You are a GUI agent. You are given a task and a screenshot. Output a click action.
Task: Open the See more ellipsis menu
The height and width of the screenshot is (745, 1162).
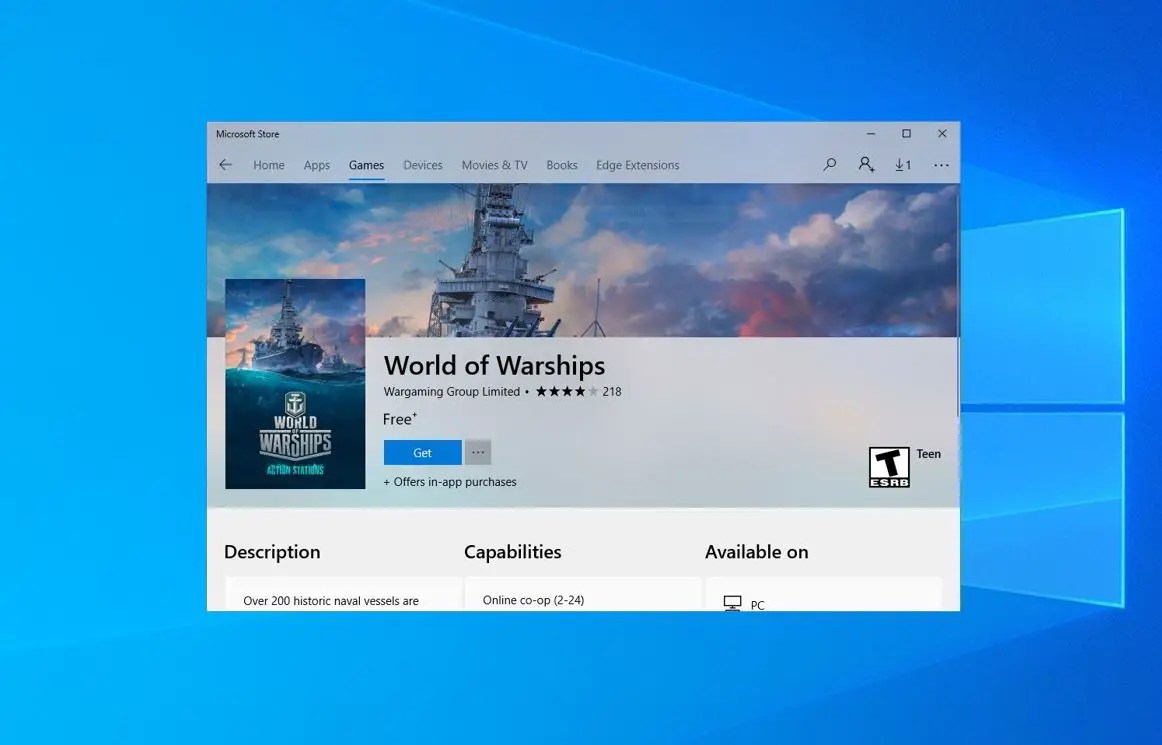[x=941, y=164]
